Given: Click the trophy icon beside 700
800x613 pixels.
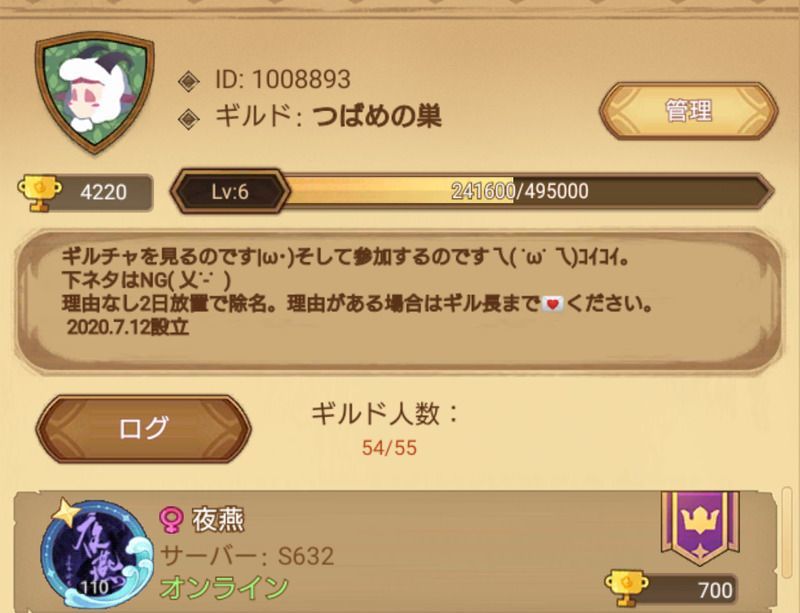Looking at the screenshot, I should (626, 589).
